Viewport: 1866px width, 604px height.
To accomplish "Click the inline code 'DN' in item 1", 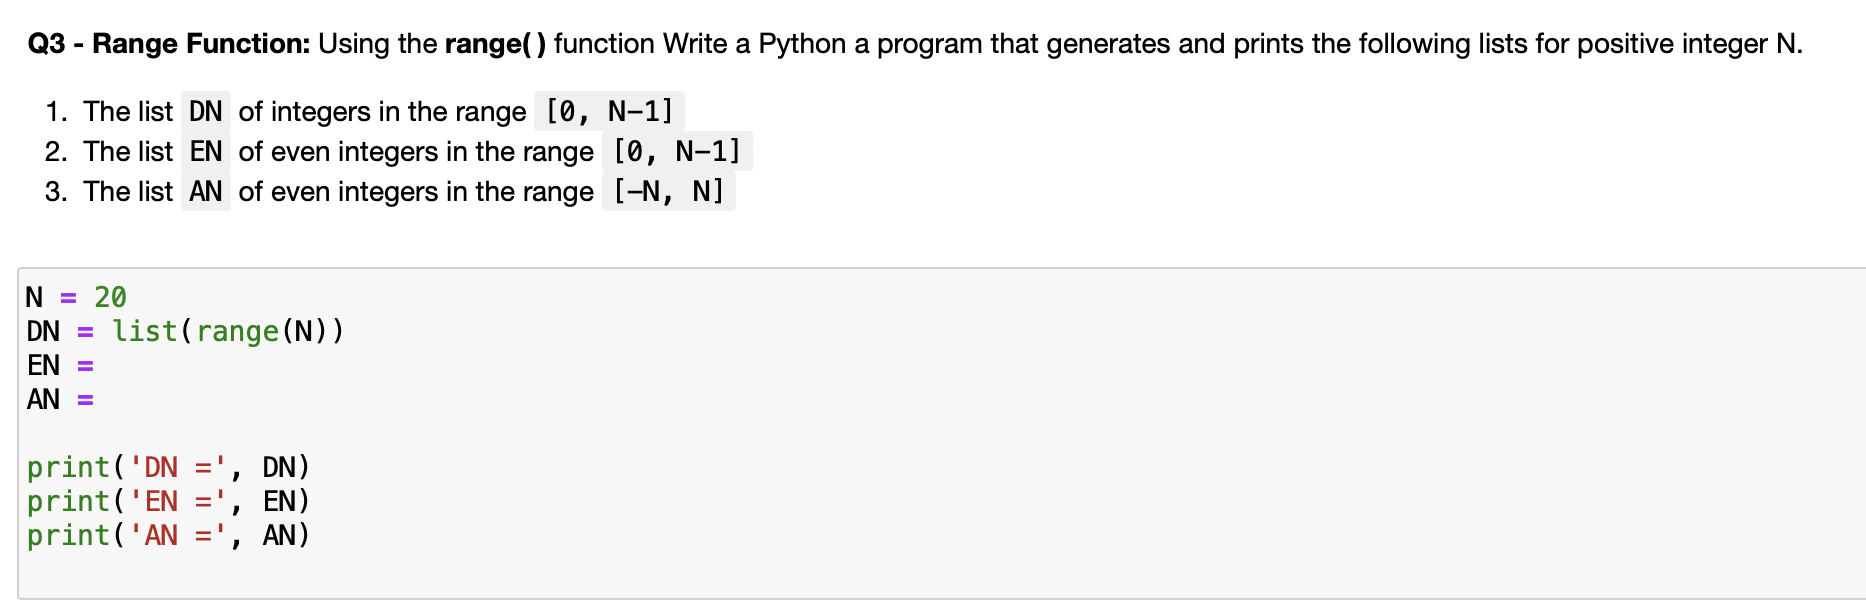I will (205, 111).
